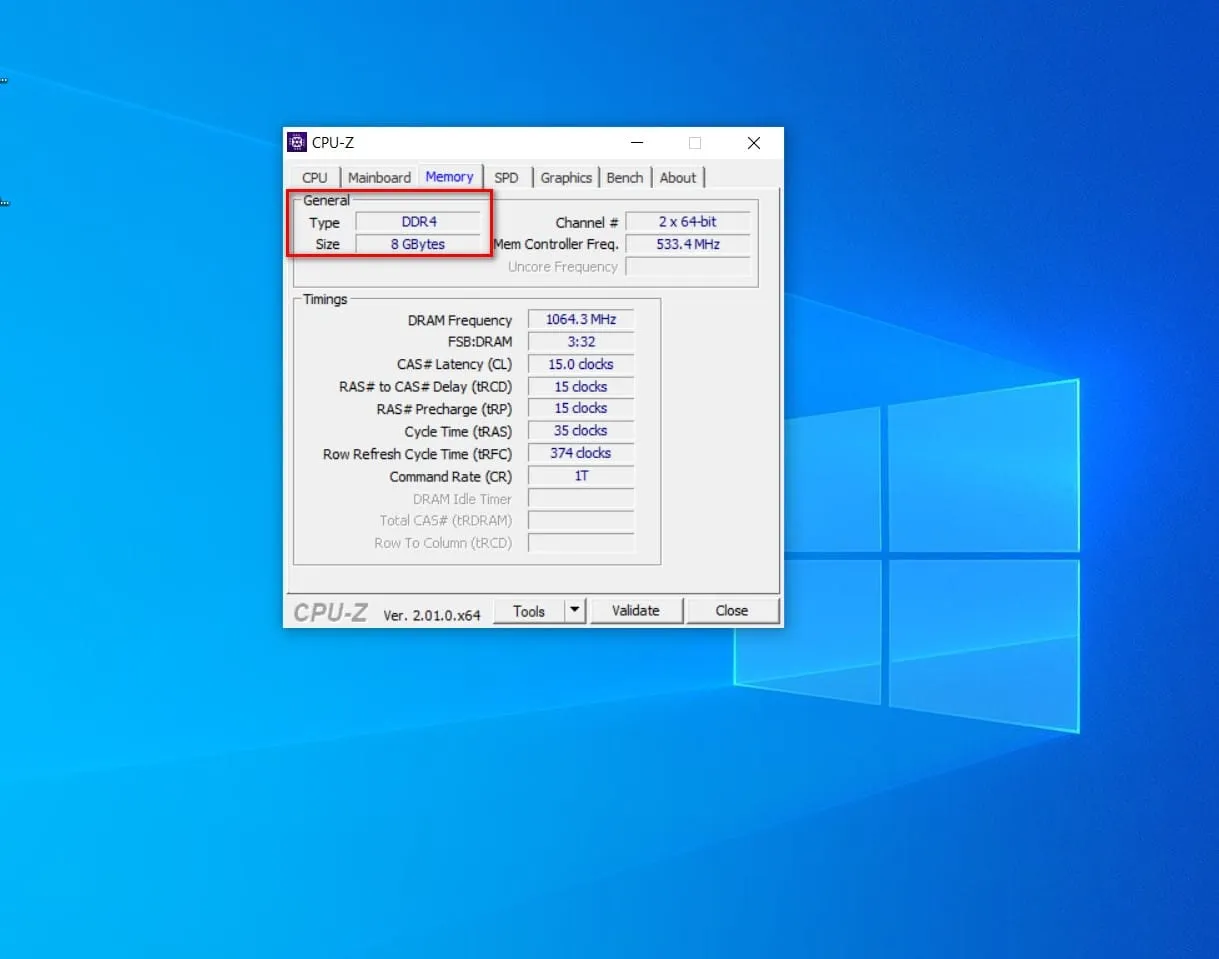The height and width of the screenshot is (959, 1219).
Task: Select the Size field showing 8 GBytes
Action: (x=418, y=244)
